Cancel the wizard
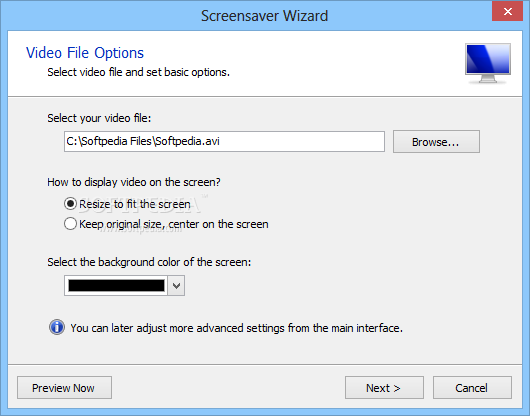The image size is (530, 416). pyautogui.click(x=472, y=388)
